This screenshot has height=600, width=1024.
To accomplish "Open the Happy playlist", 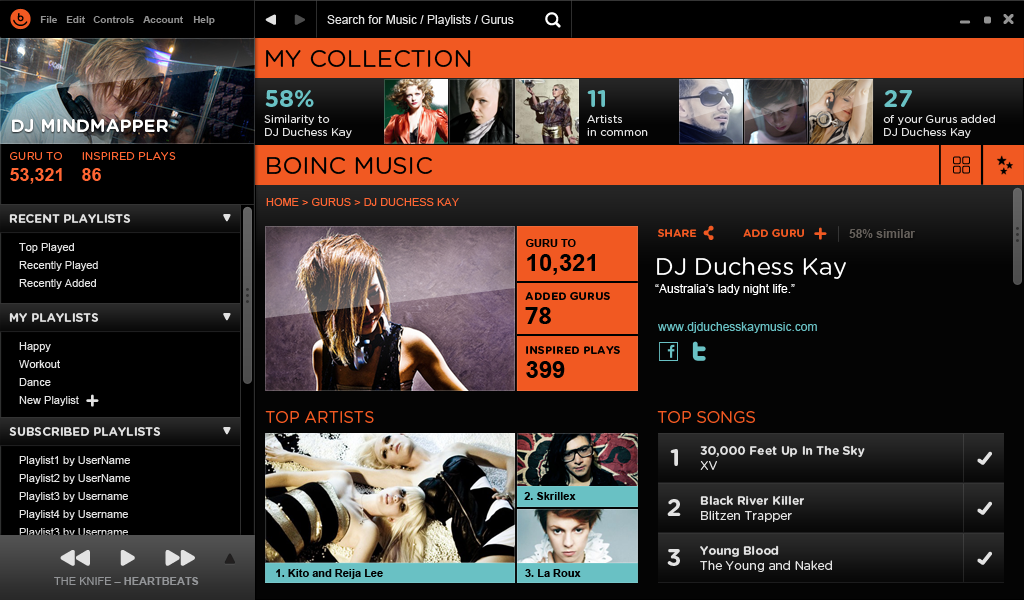I will pyautogui.click(x=35, y=346).
